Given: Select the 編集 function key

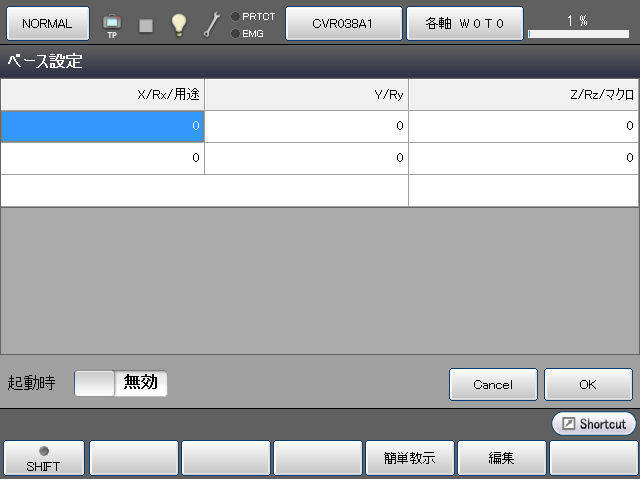Looking at the screenshot, I should (502, 458).
